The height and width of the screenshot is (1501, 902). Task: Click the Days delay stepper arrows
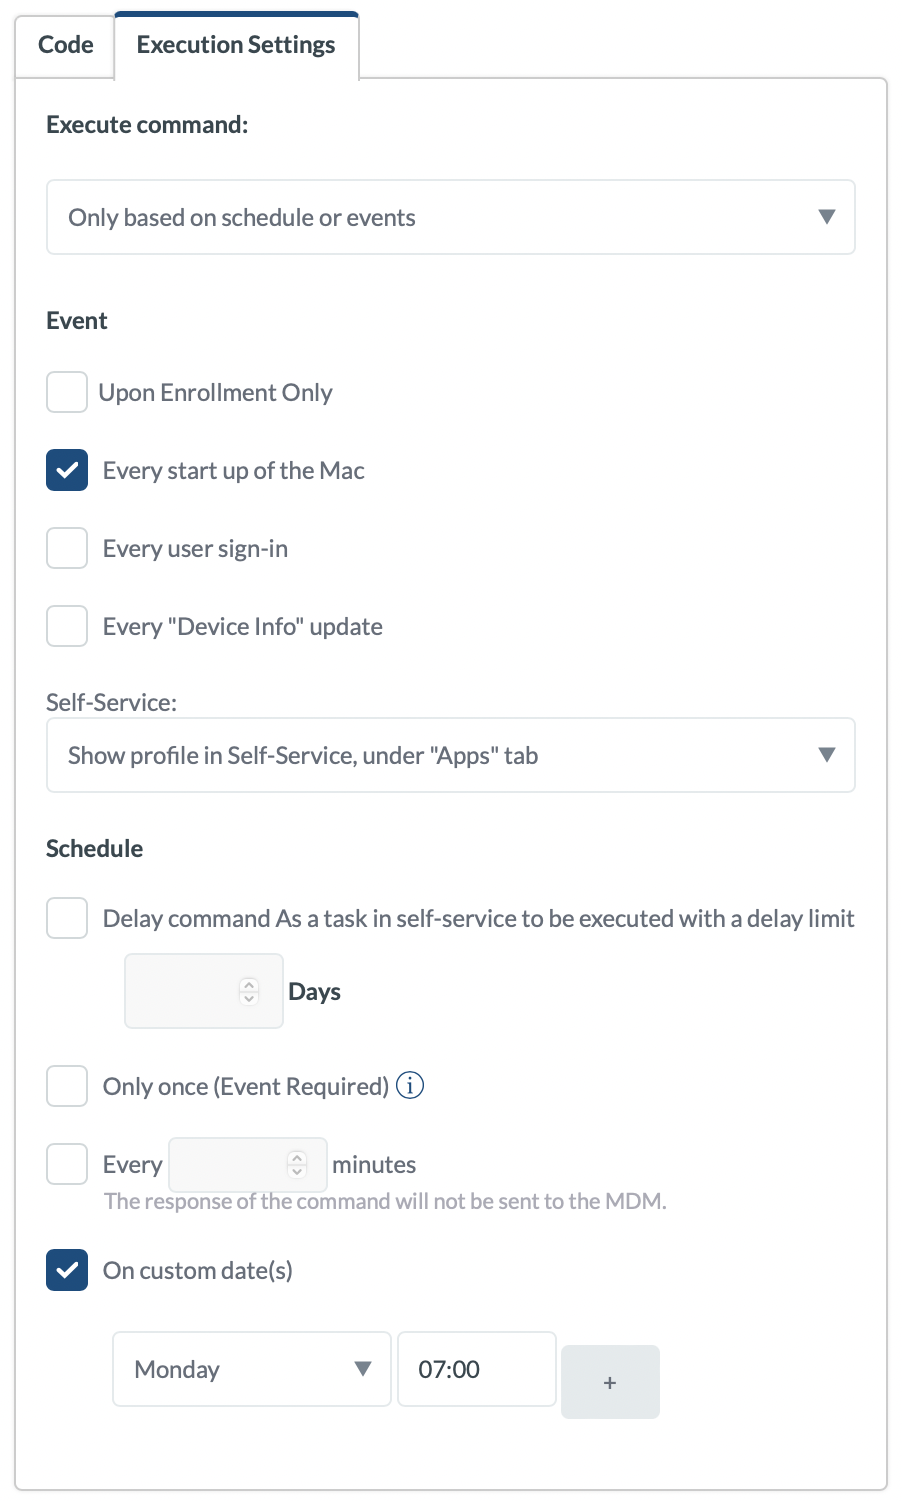249,991
